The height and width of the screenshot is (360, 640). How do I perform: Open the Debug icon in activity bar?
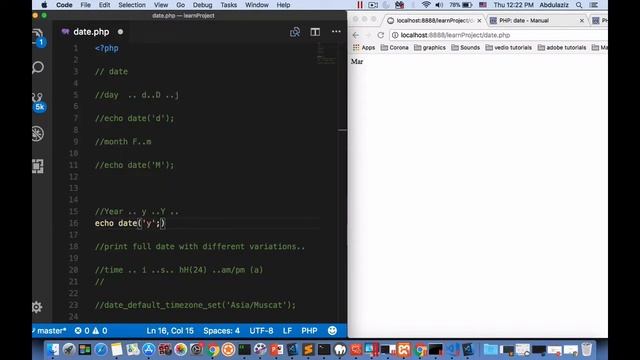coord(38,133)
